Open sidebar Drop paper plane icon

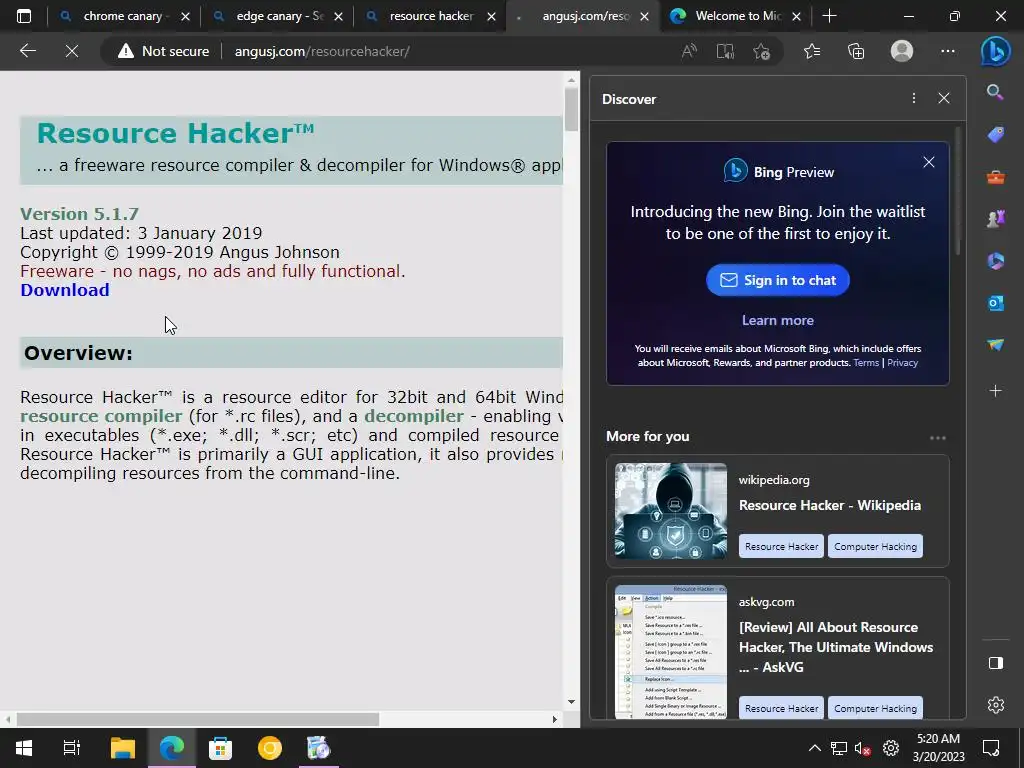[x=995, y=345]
